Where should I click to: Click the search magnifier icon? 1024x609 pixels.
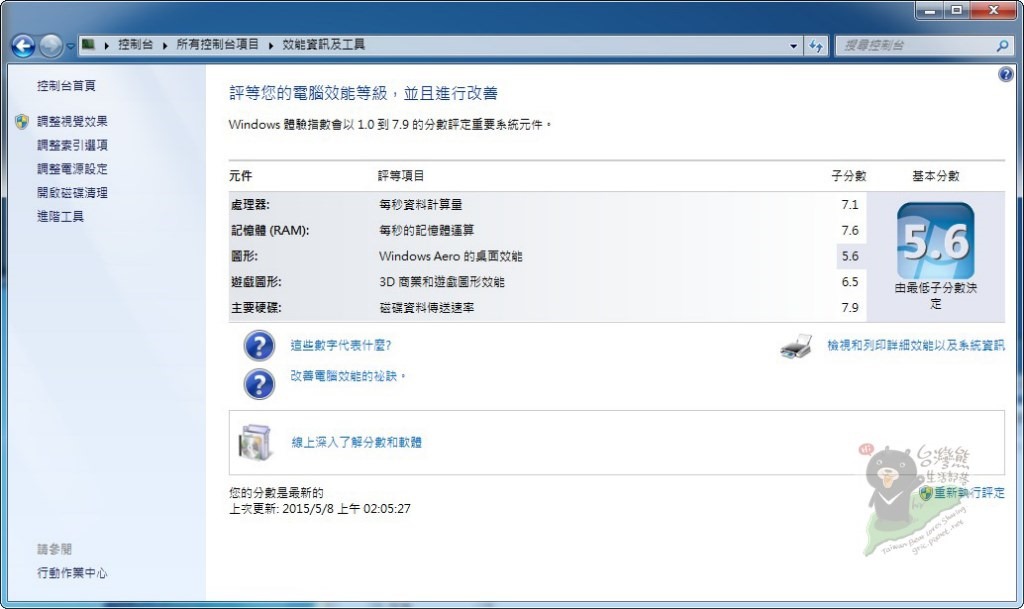point(1002,45)
